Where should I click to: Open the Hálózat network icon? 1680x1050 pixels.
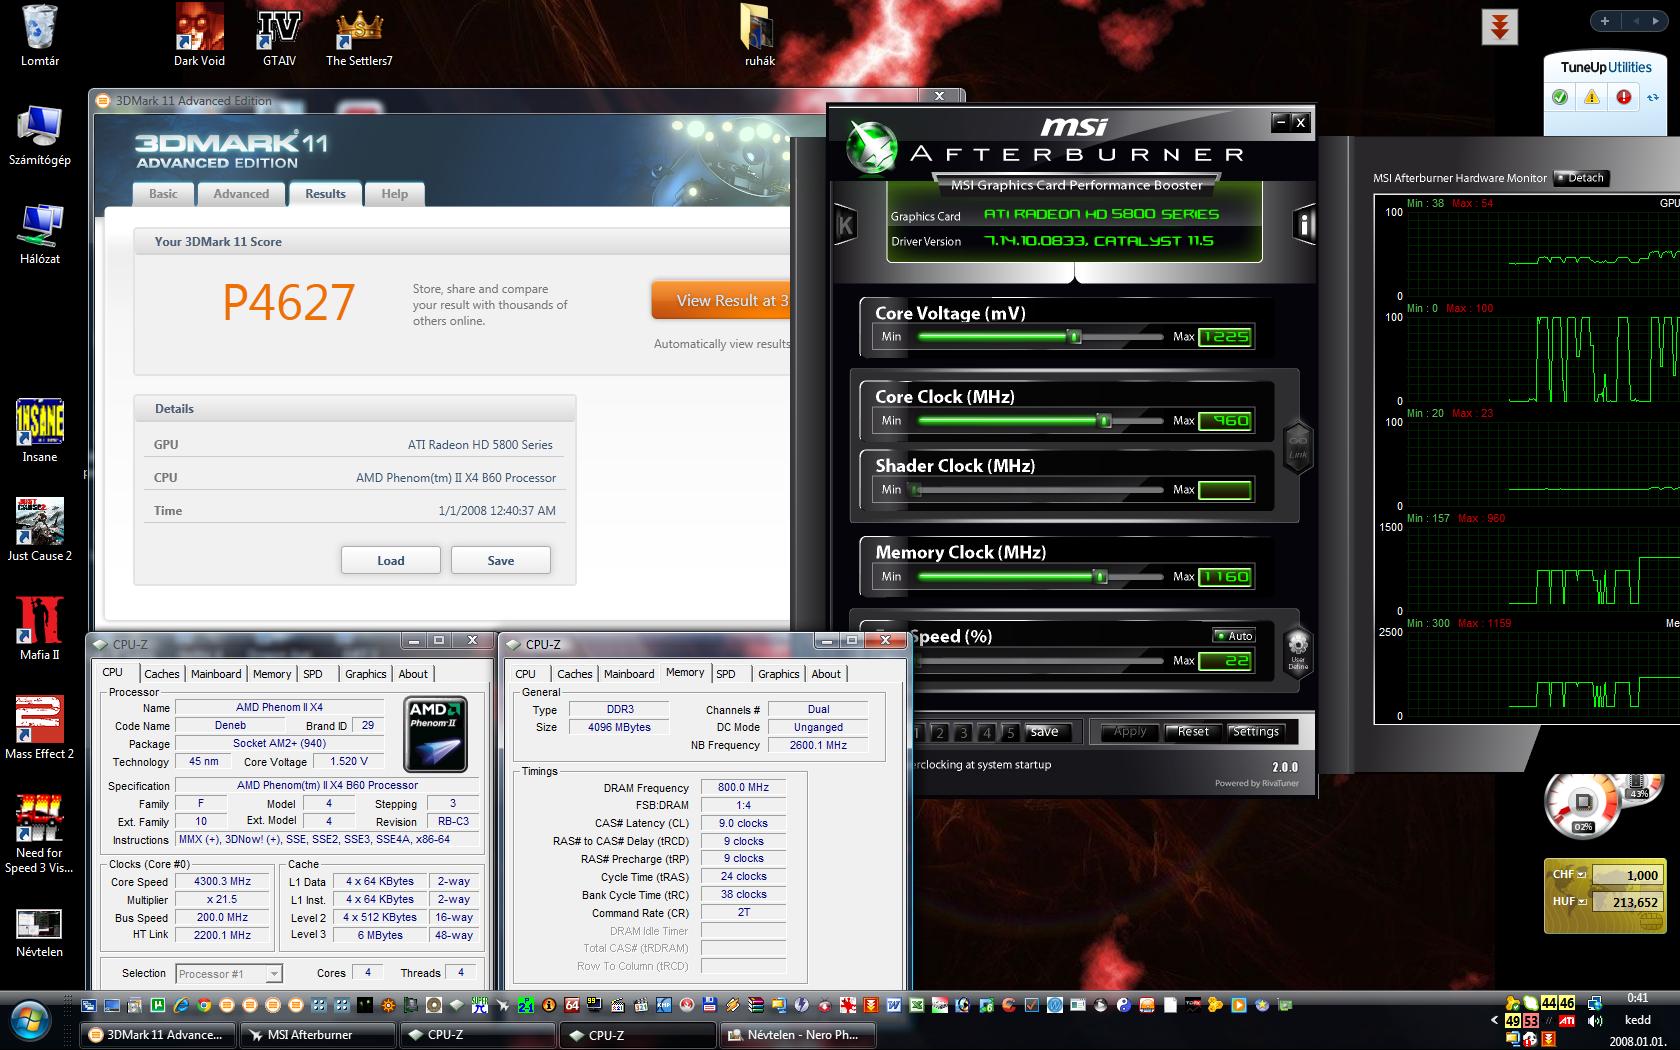(40, 234)
